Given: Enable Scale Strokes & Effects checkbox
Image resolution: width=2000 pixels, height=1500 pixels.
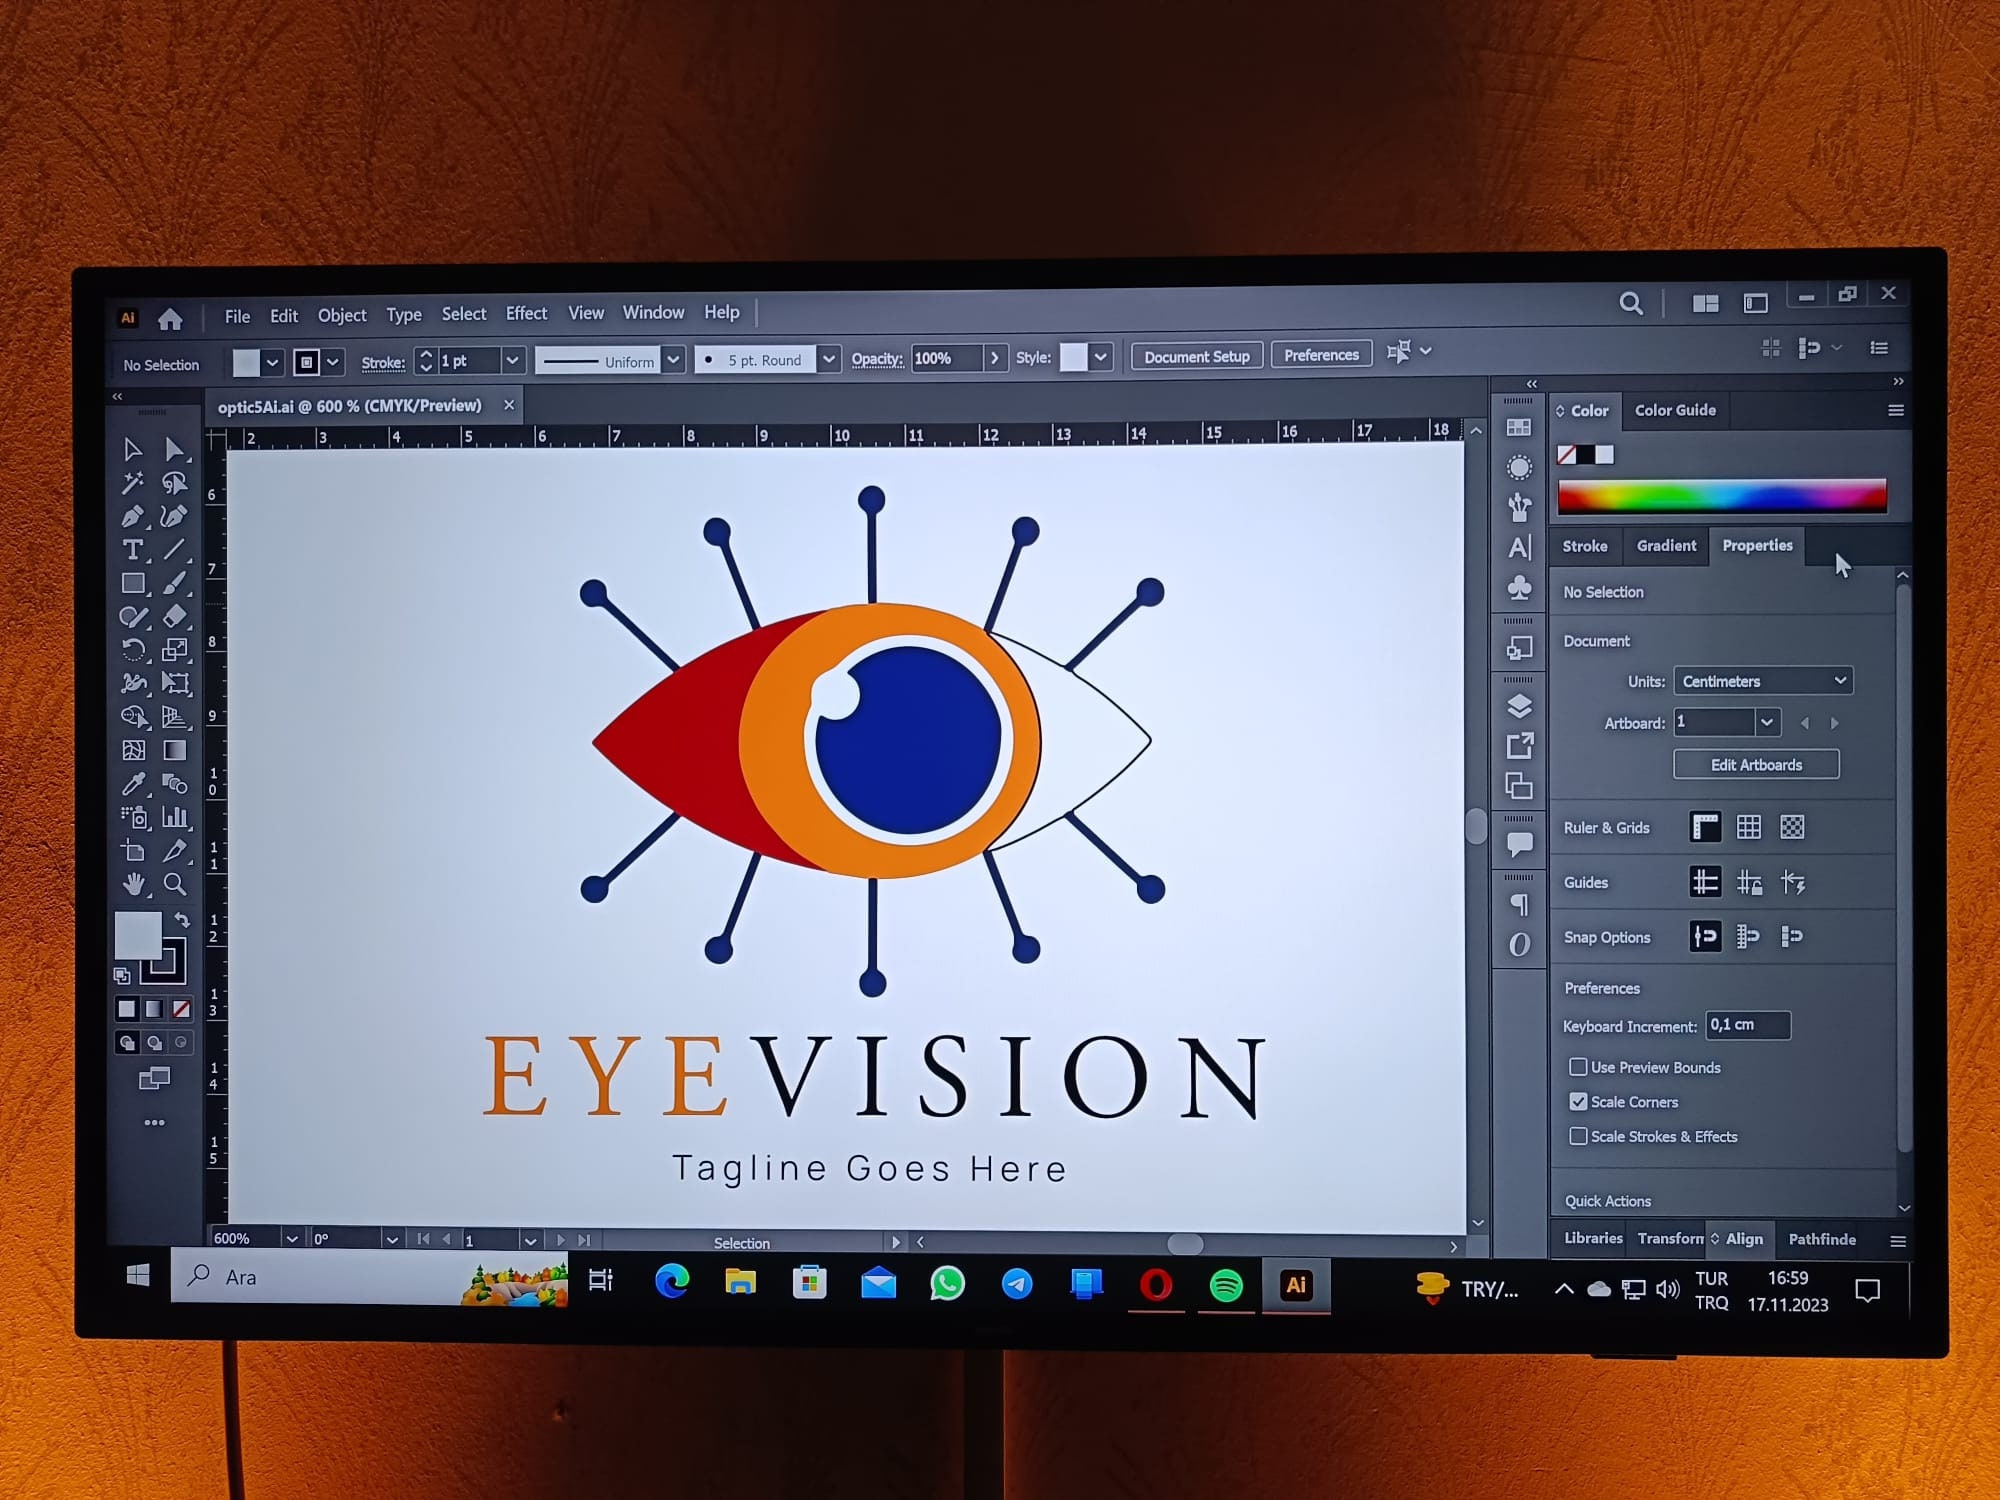Looking at the screenshot, I should tap(1578, 1136).
